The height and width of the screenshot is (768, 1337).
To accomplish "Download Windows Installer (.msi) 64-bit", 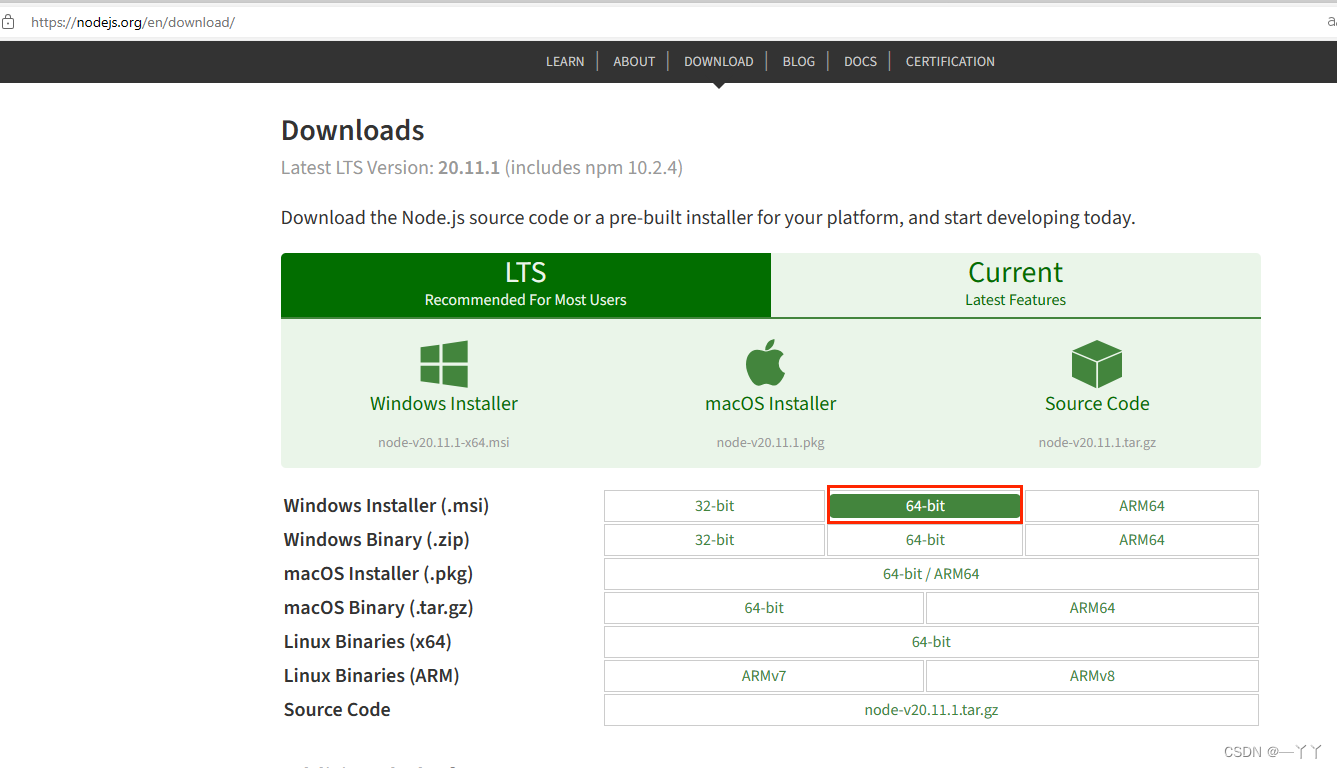I will click(x=925, y=506).
